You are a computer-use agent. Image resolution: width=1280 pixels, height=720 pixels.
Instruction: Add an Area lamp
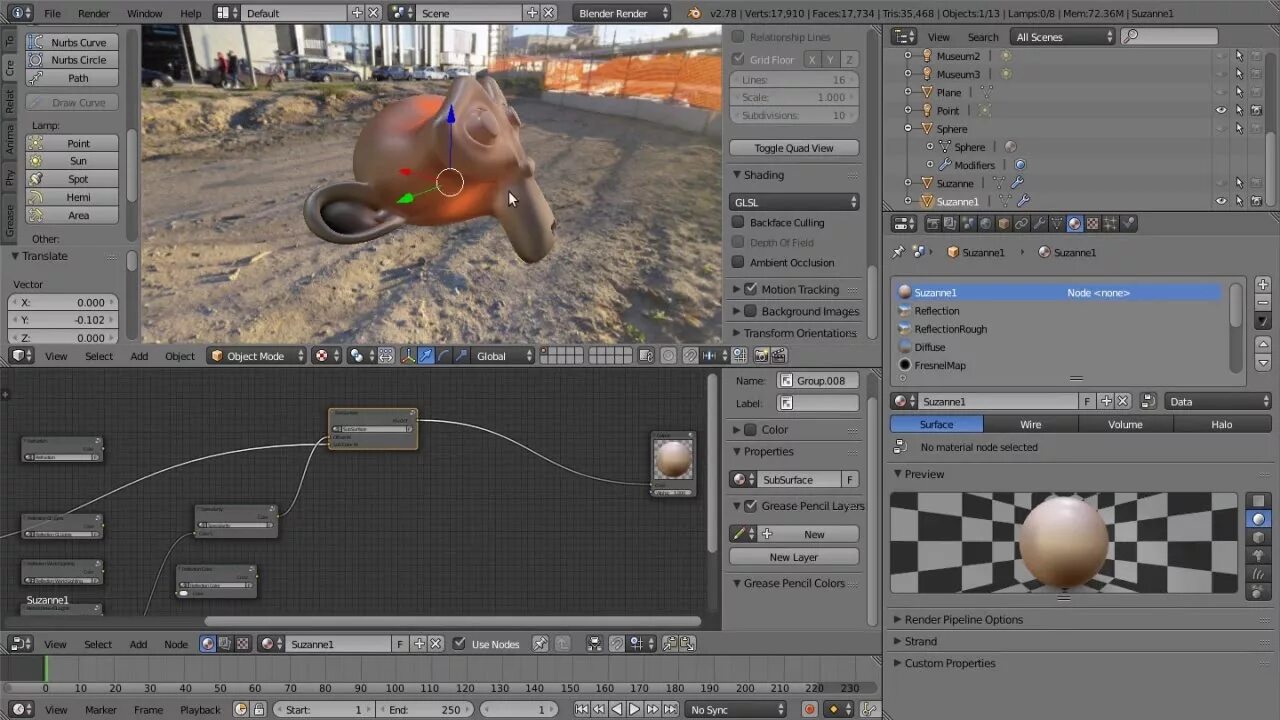coord(72,215)
